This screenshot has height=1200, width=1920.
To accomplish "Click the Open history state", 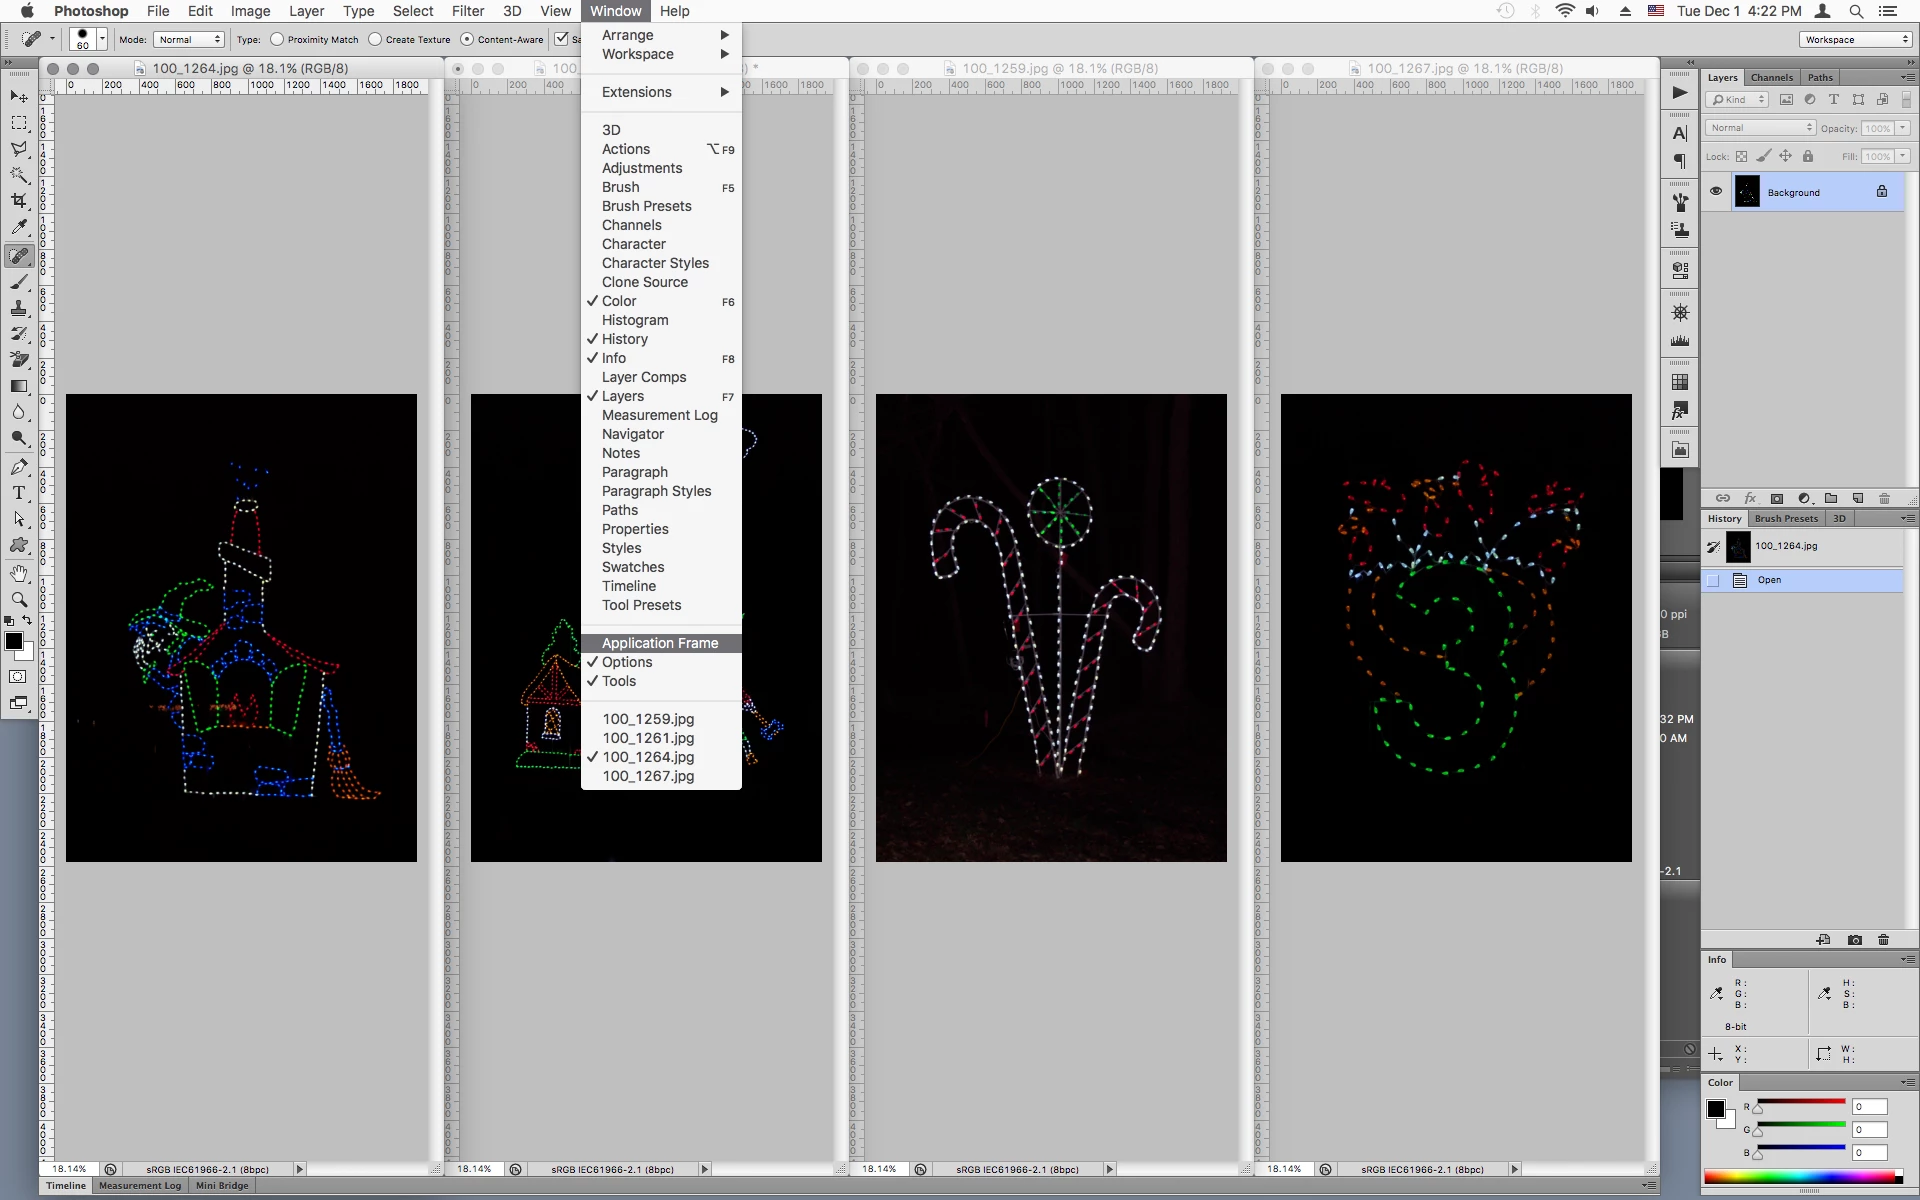I will pos(1769,580).
